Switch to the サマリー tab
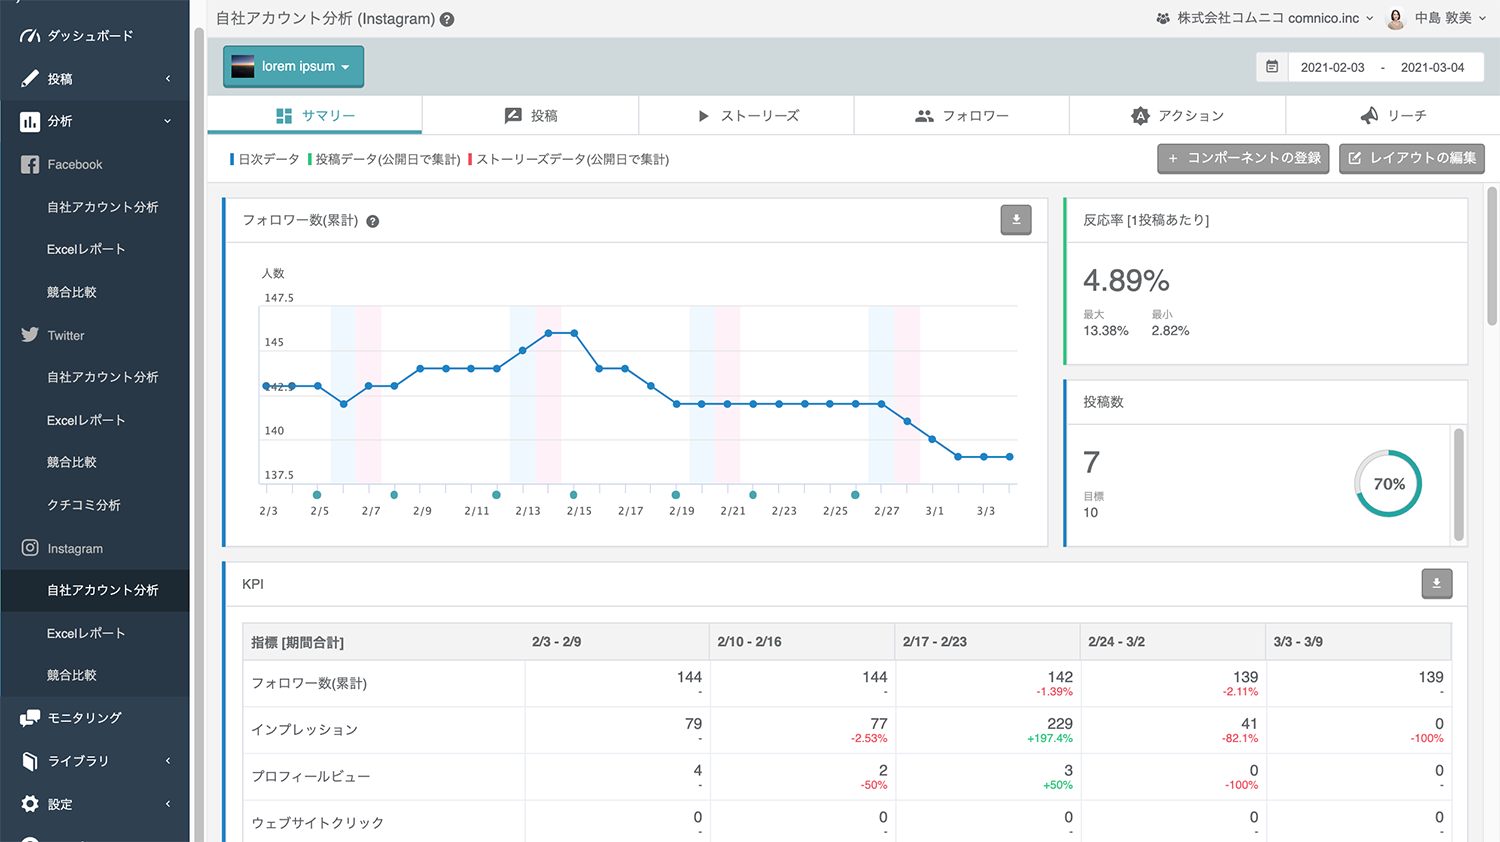 point(315,115)
